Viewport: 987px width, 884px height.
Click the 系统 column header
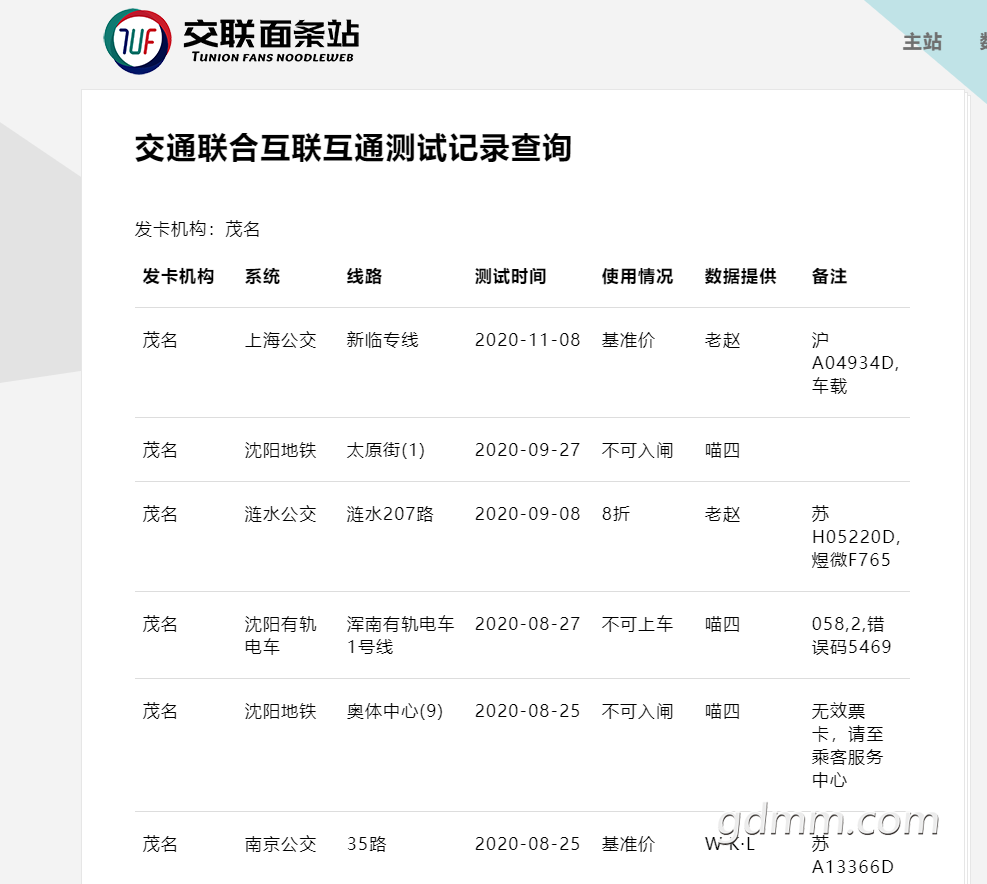pyautogui.click(x=262, y=277)
